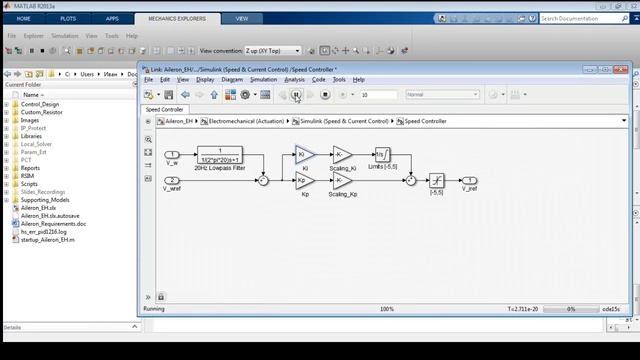640x360 pixels.
Task: Select the Ki gain block
Action: click(304, 155)
